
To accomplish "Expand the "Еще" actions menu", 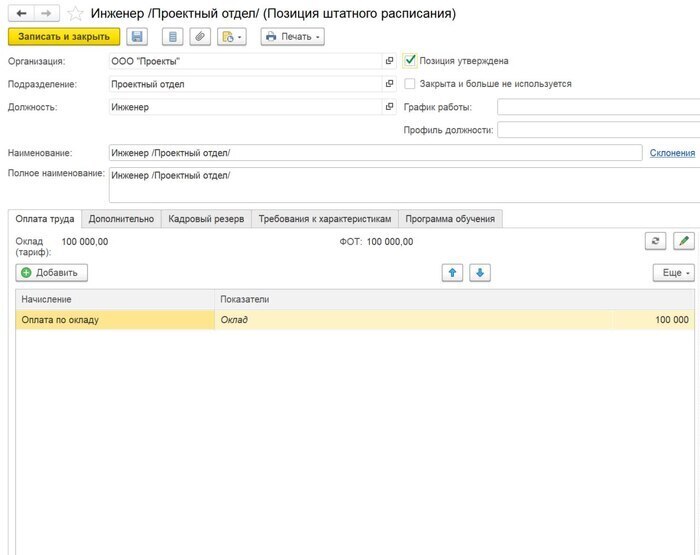I will click(x=673, y=273).
